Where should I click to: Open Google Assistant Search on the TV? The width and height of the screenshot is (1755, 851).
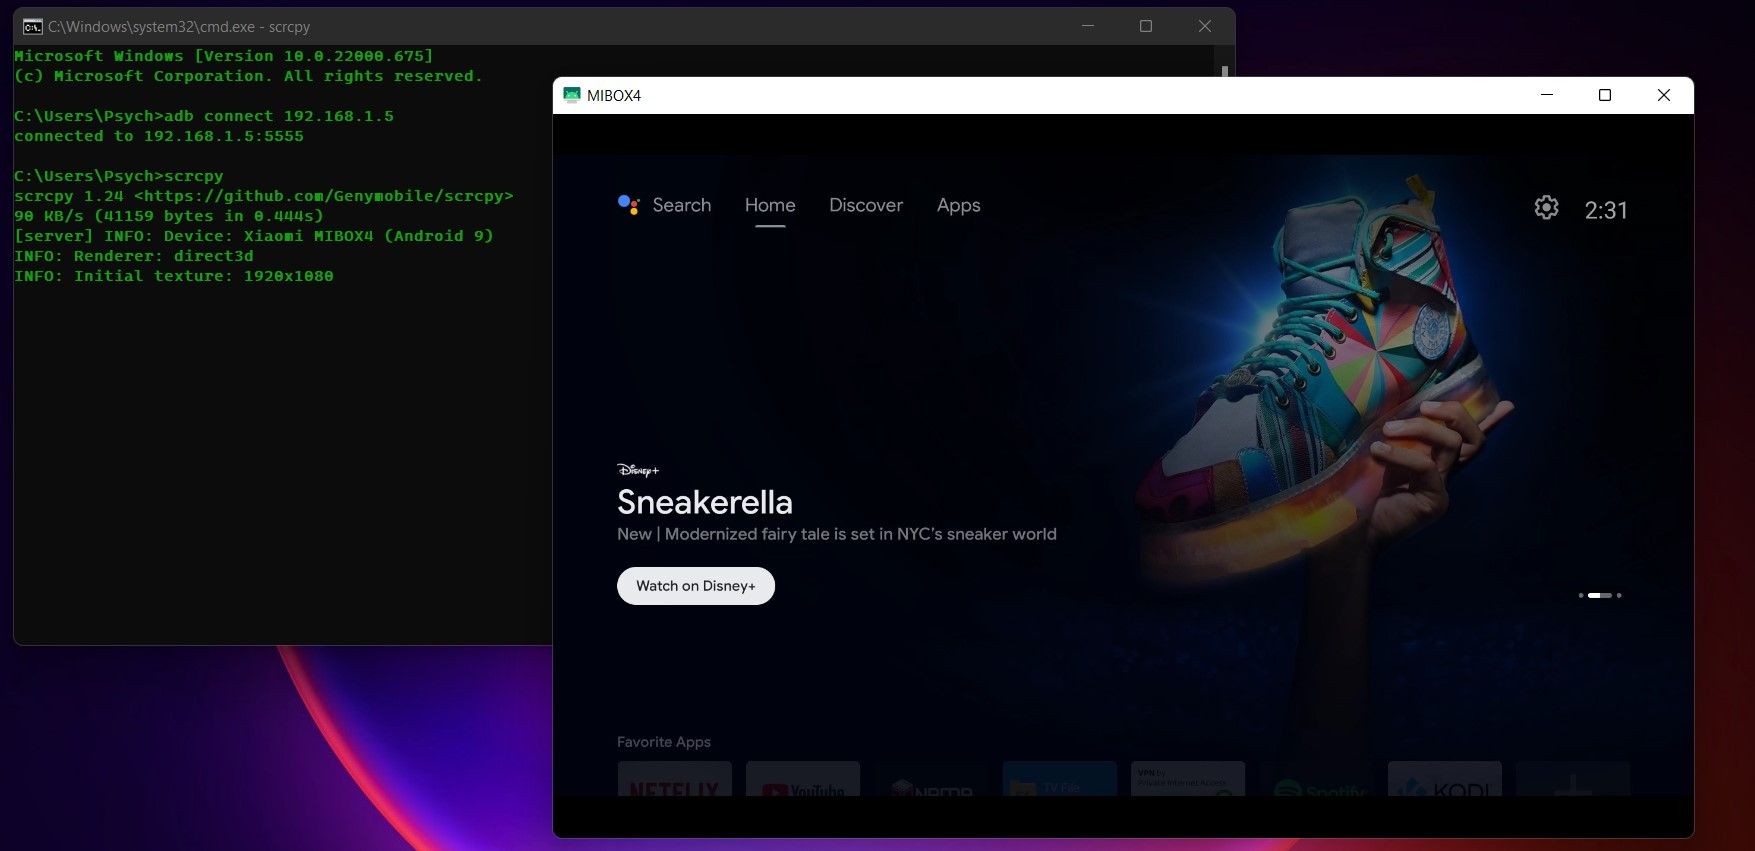(628, 205)
